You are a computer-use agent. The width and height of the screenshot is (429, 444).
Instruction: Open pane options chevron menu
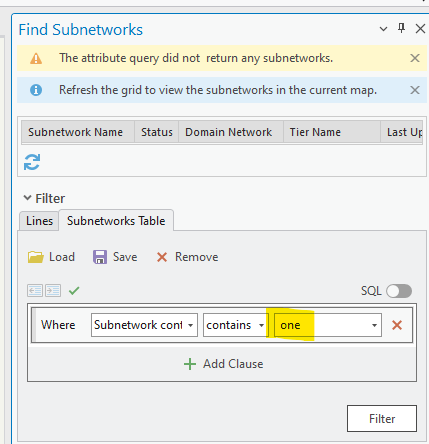pos(383,29)
